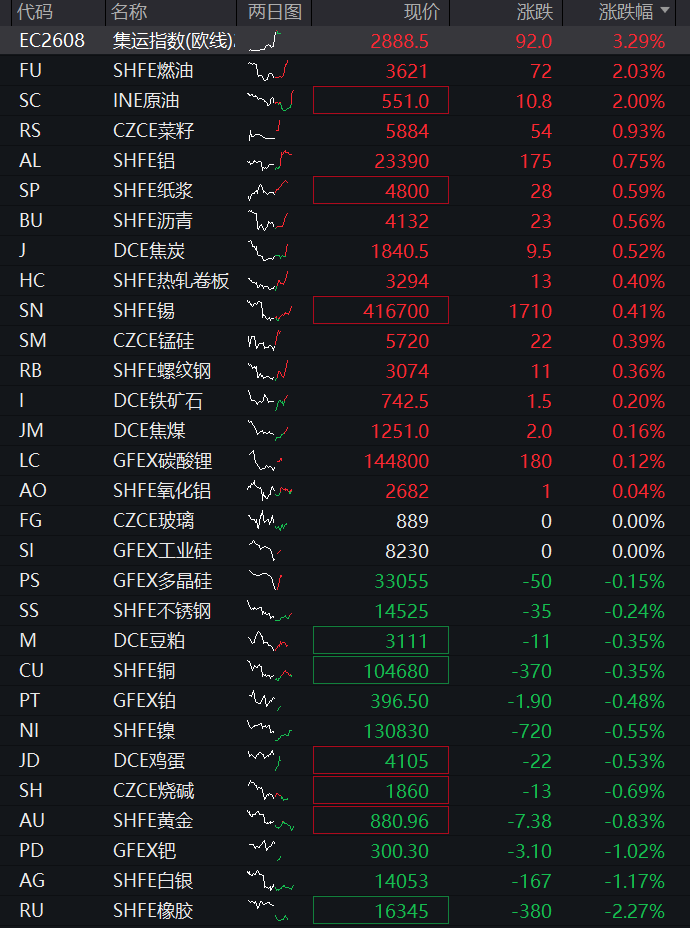Select the JD contract code

click(x=29, y=760)
